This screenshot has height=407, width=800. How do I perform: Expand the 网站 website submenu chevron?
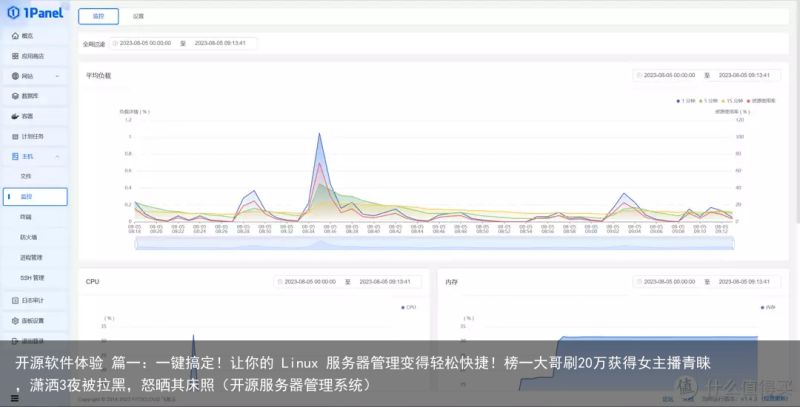[57, 76]
